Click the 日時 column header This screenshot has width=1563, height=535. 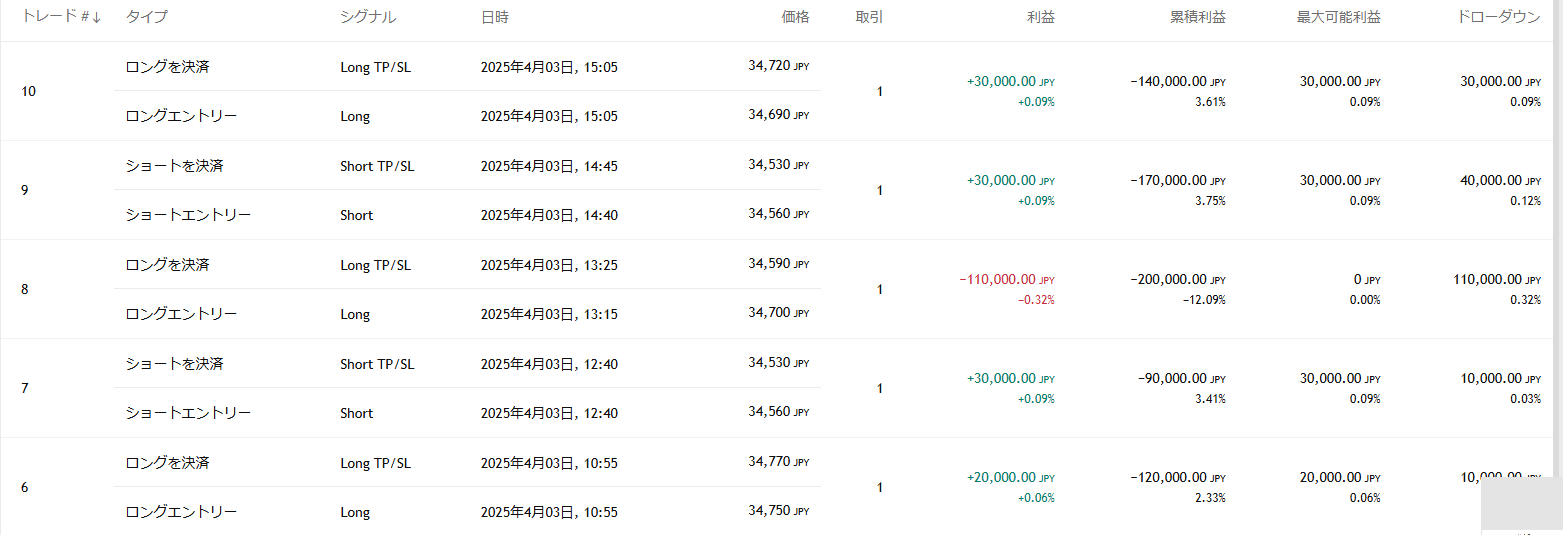(x=495, y=17)
